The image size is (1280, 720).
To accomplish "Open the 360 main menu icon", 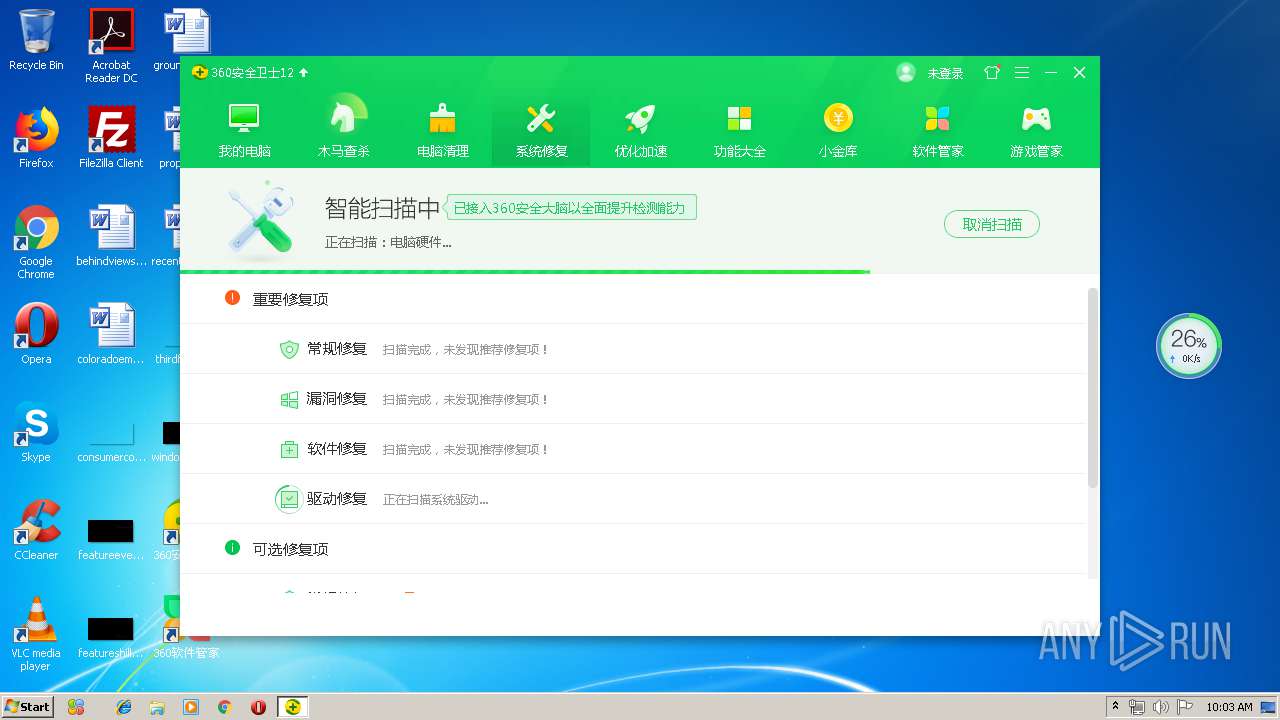I will point(1022,72).
